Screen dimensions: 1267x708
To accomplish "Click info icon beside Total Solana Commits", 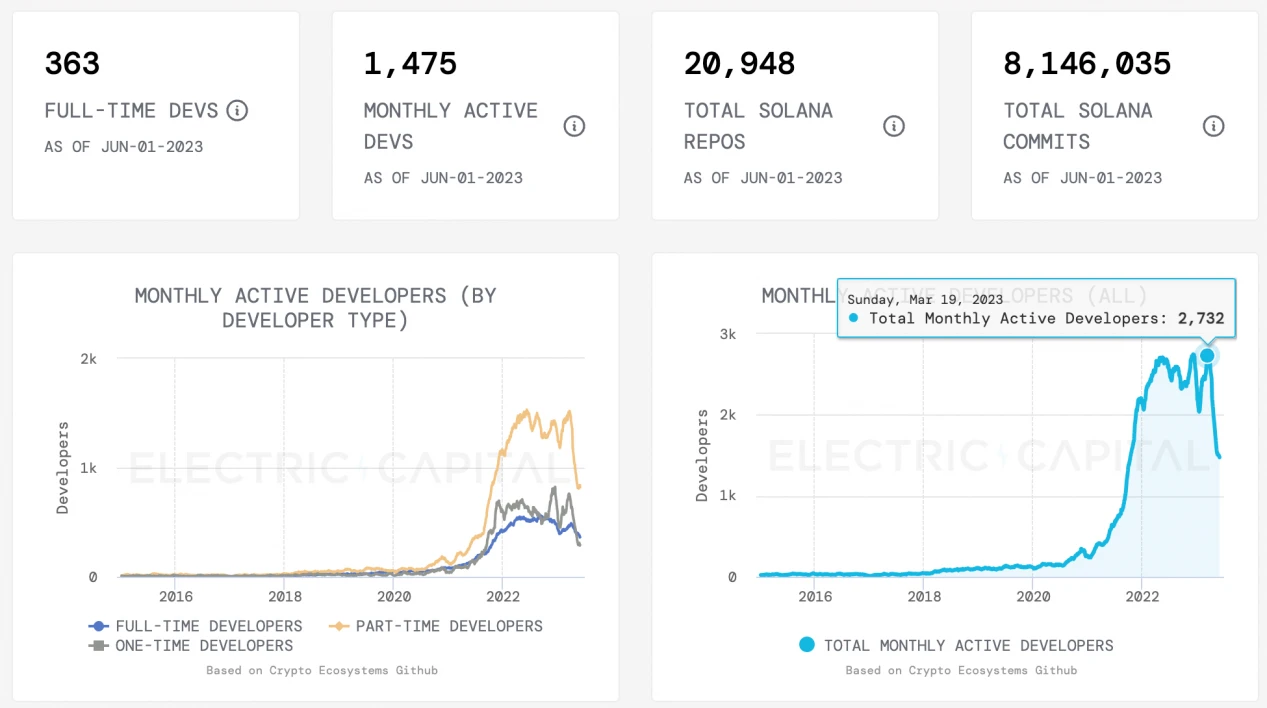I will coord(1213,126).
